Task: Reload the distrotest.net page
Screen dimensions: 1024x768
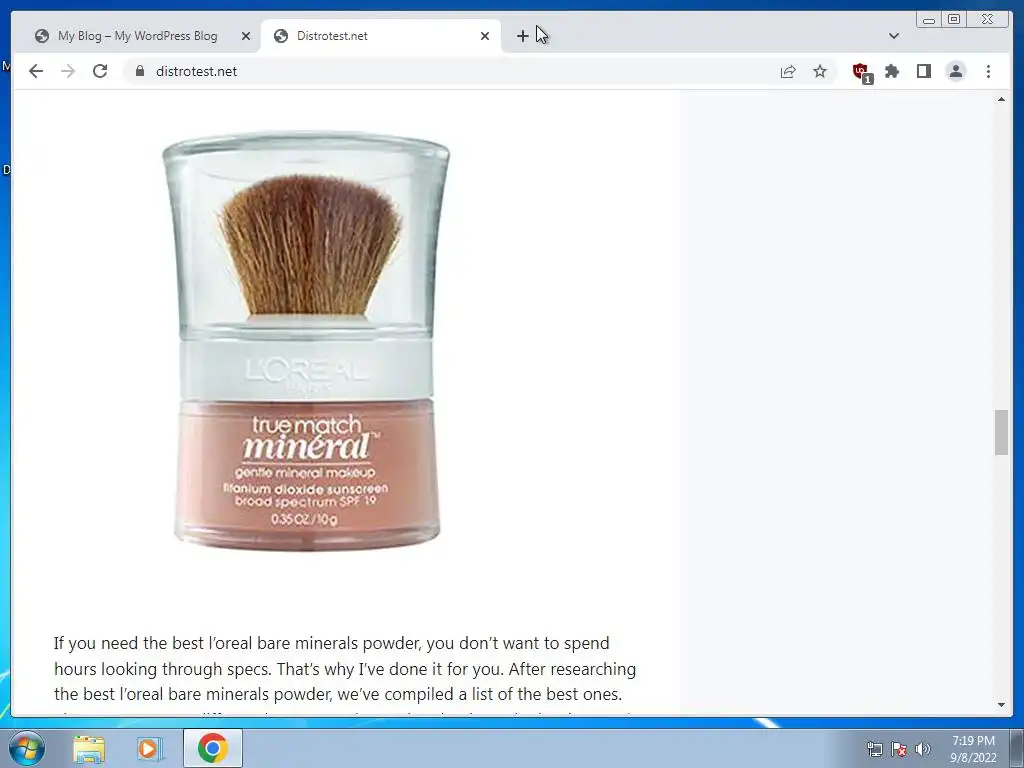Action: click(x=100, y=71)
